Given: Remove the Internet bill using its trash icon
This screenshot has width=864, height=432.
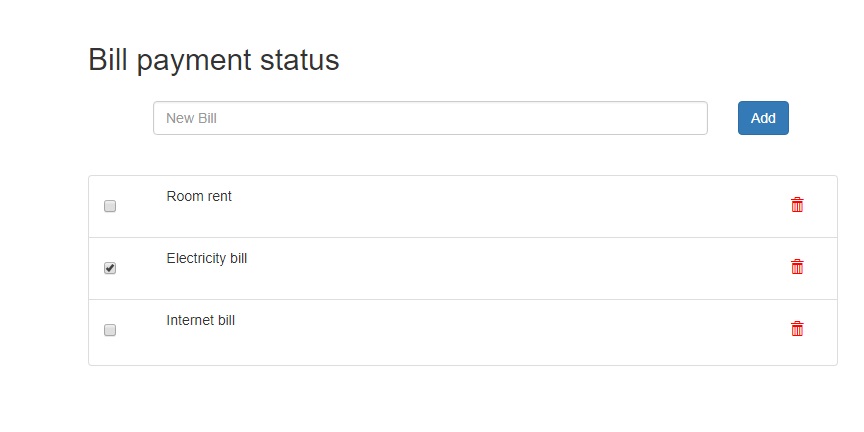Looking at the screenshot, I should (797, 329).
